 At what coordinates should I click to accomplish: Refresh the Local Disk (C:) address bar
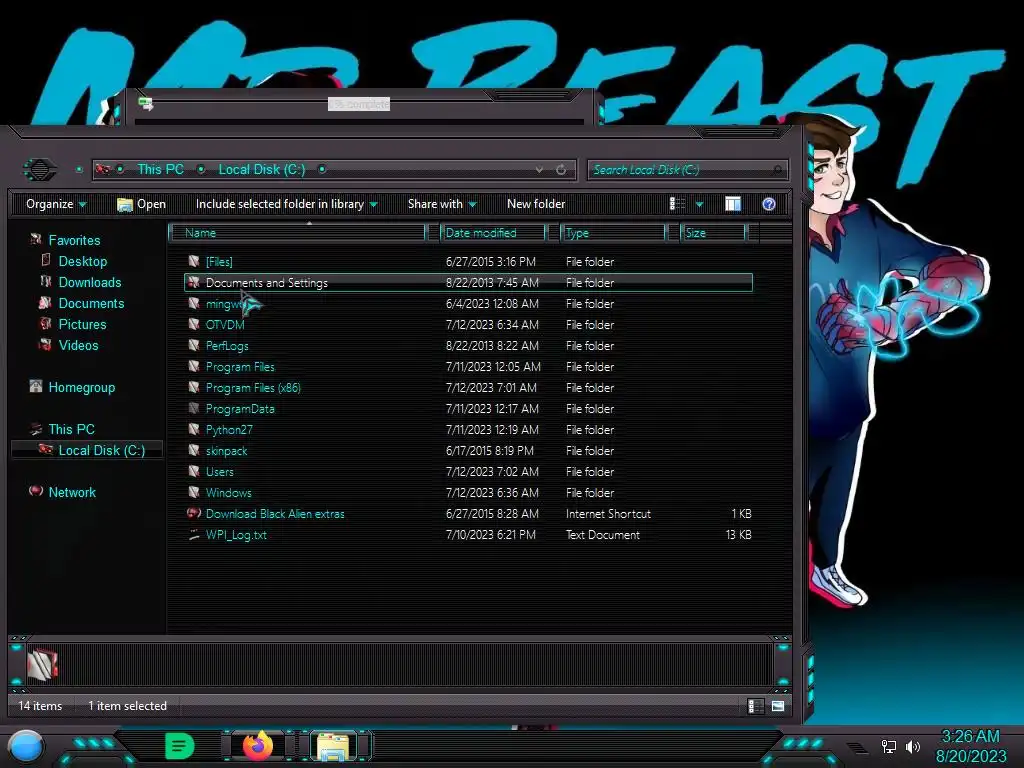click(561, 170)
